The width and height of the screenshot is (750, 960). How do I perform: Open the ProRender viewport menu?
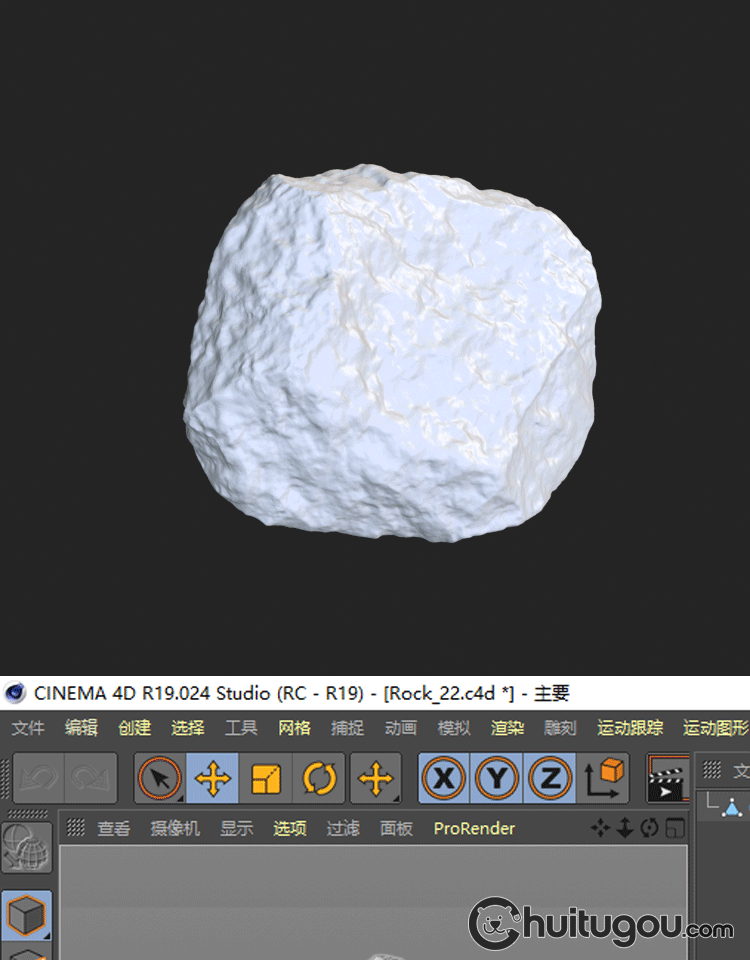(474, 828)
